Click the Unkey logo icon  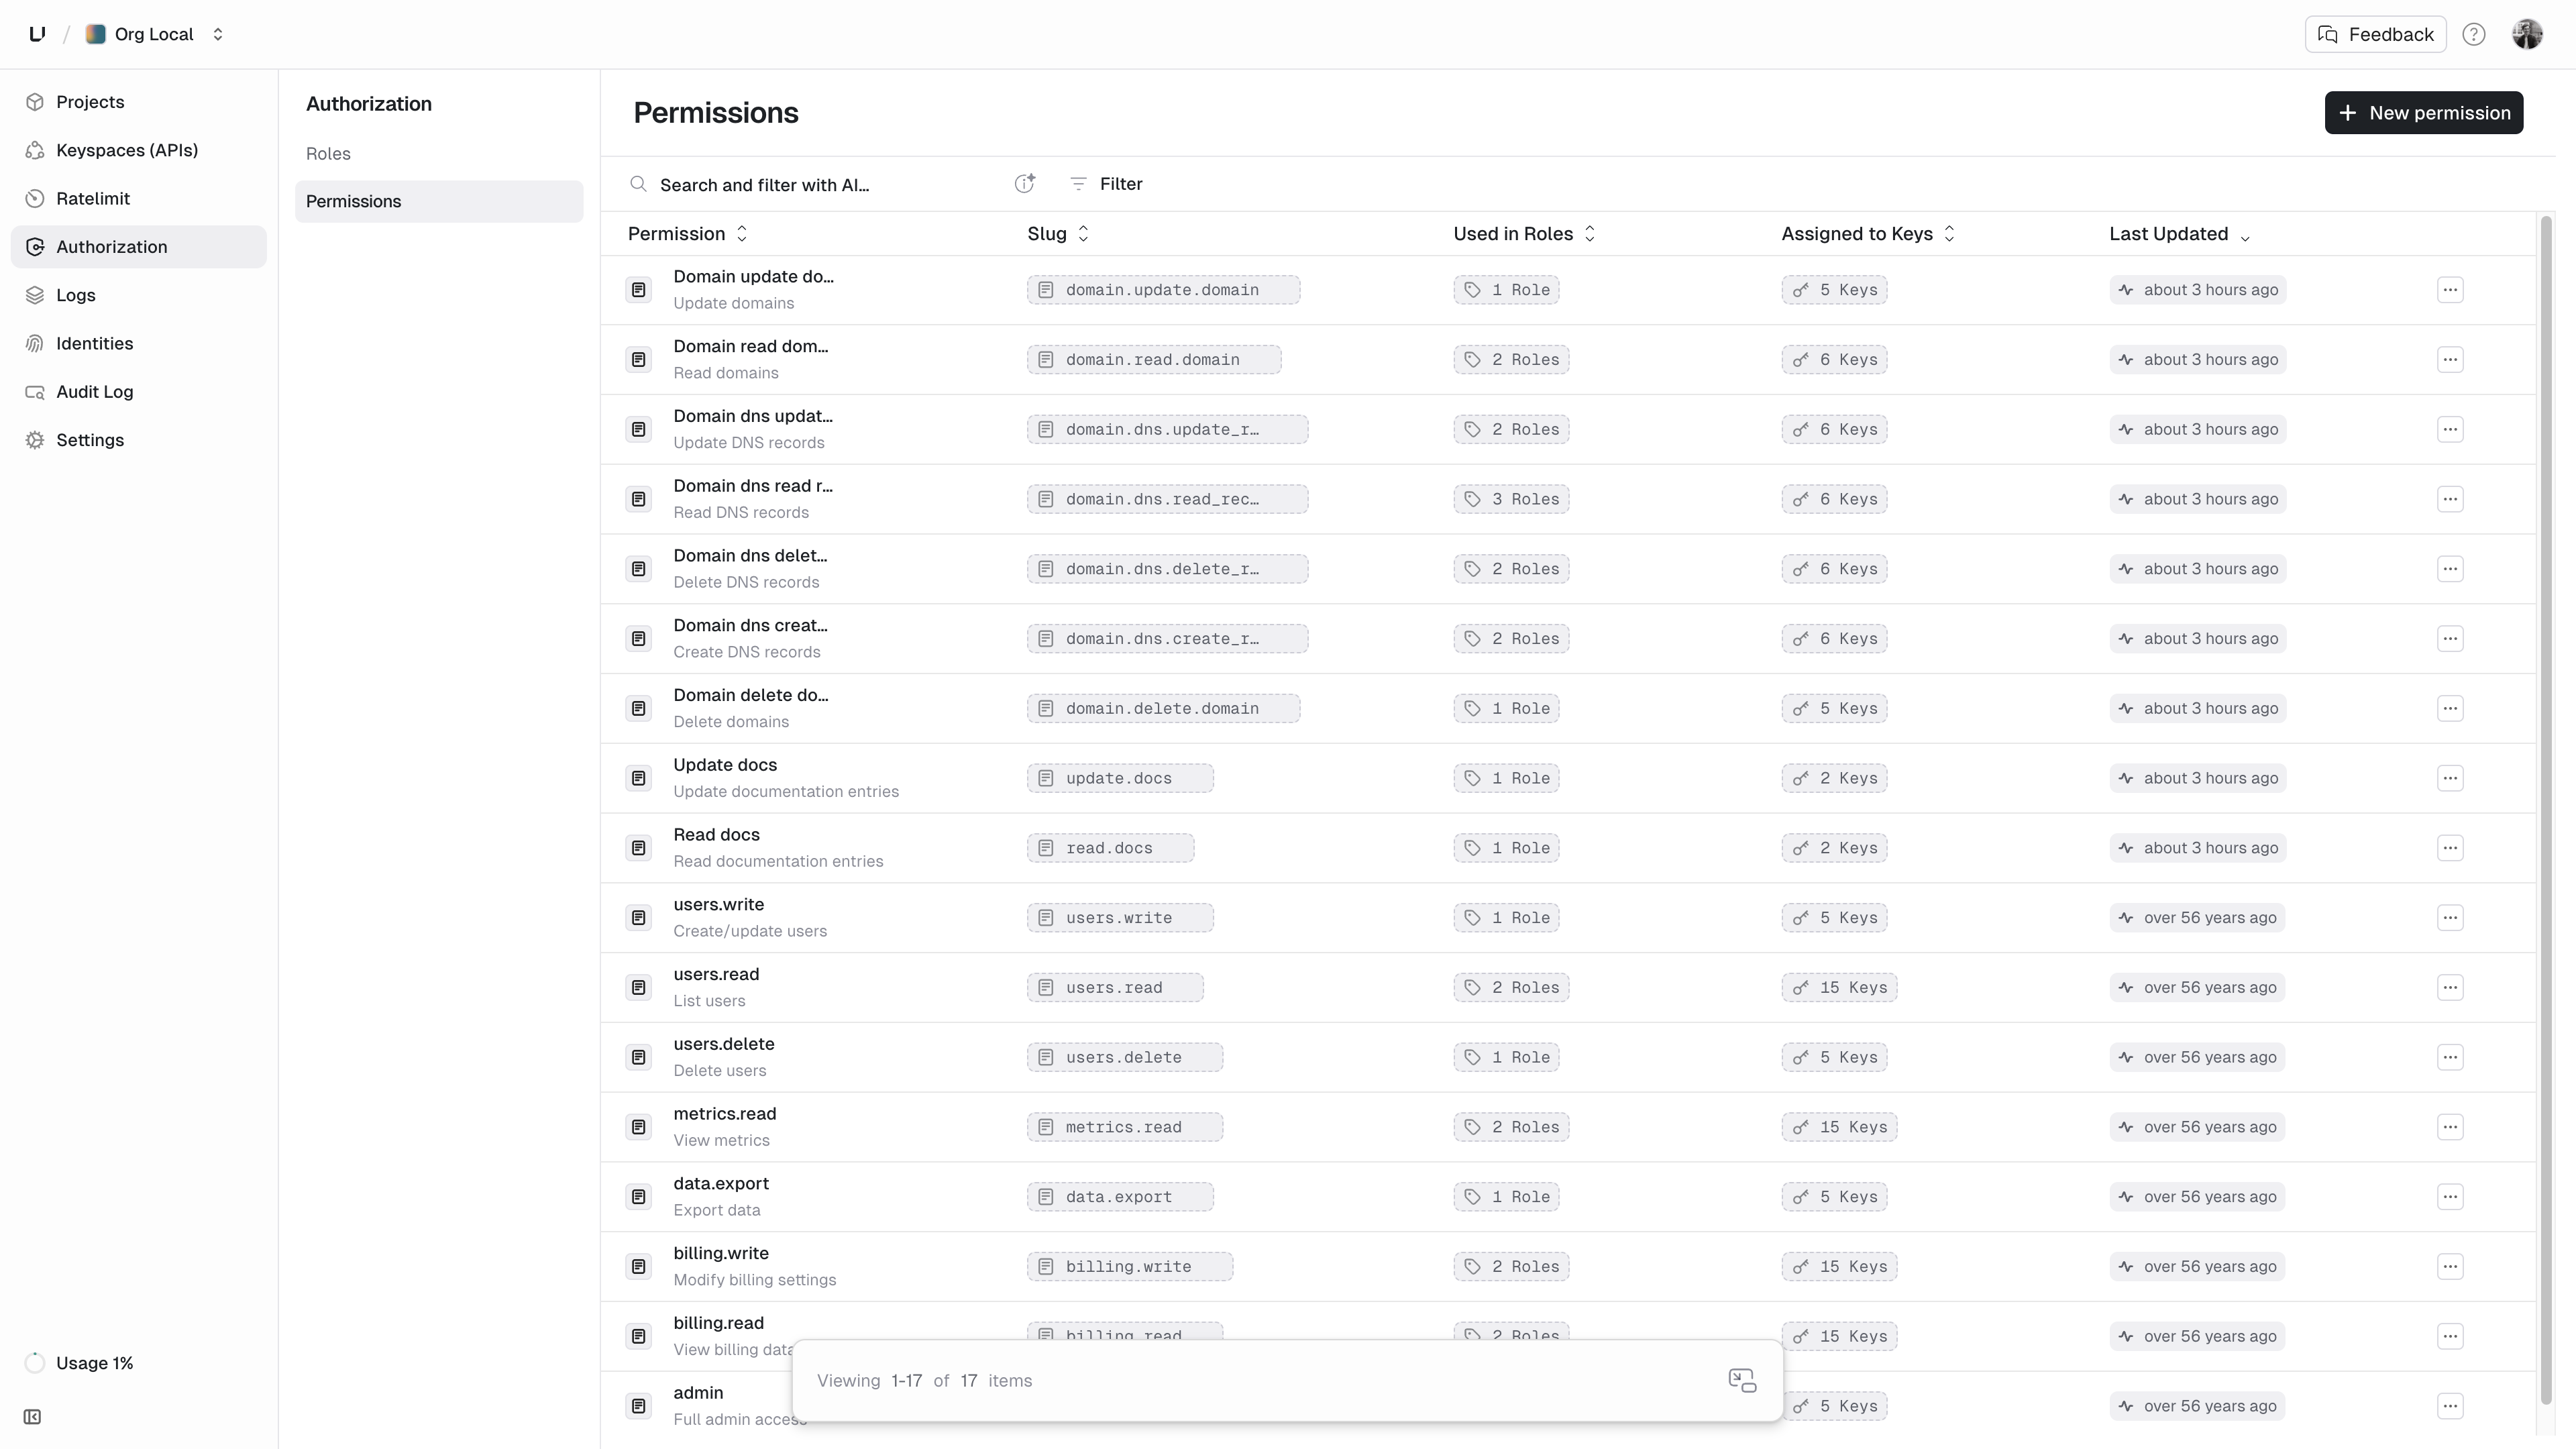[37, 34]
